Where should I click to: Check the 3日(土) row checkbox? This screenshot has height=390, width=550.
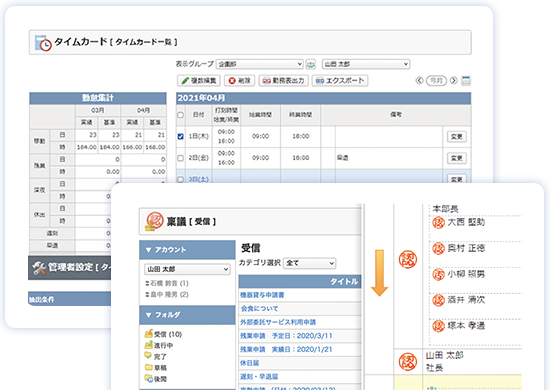click(x=180, y=180)
